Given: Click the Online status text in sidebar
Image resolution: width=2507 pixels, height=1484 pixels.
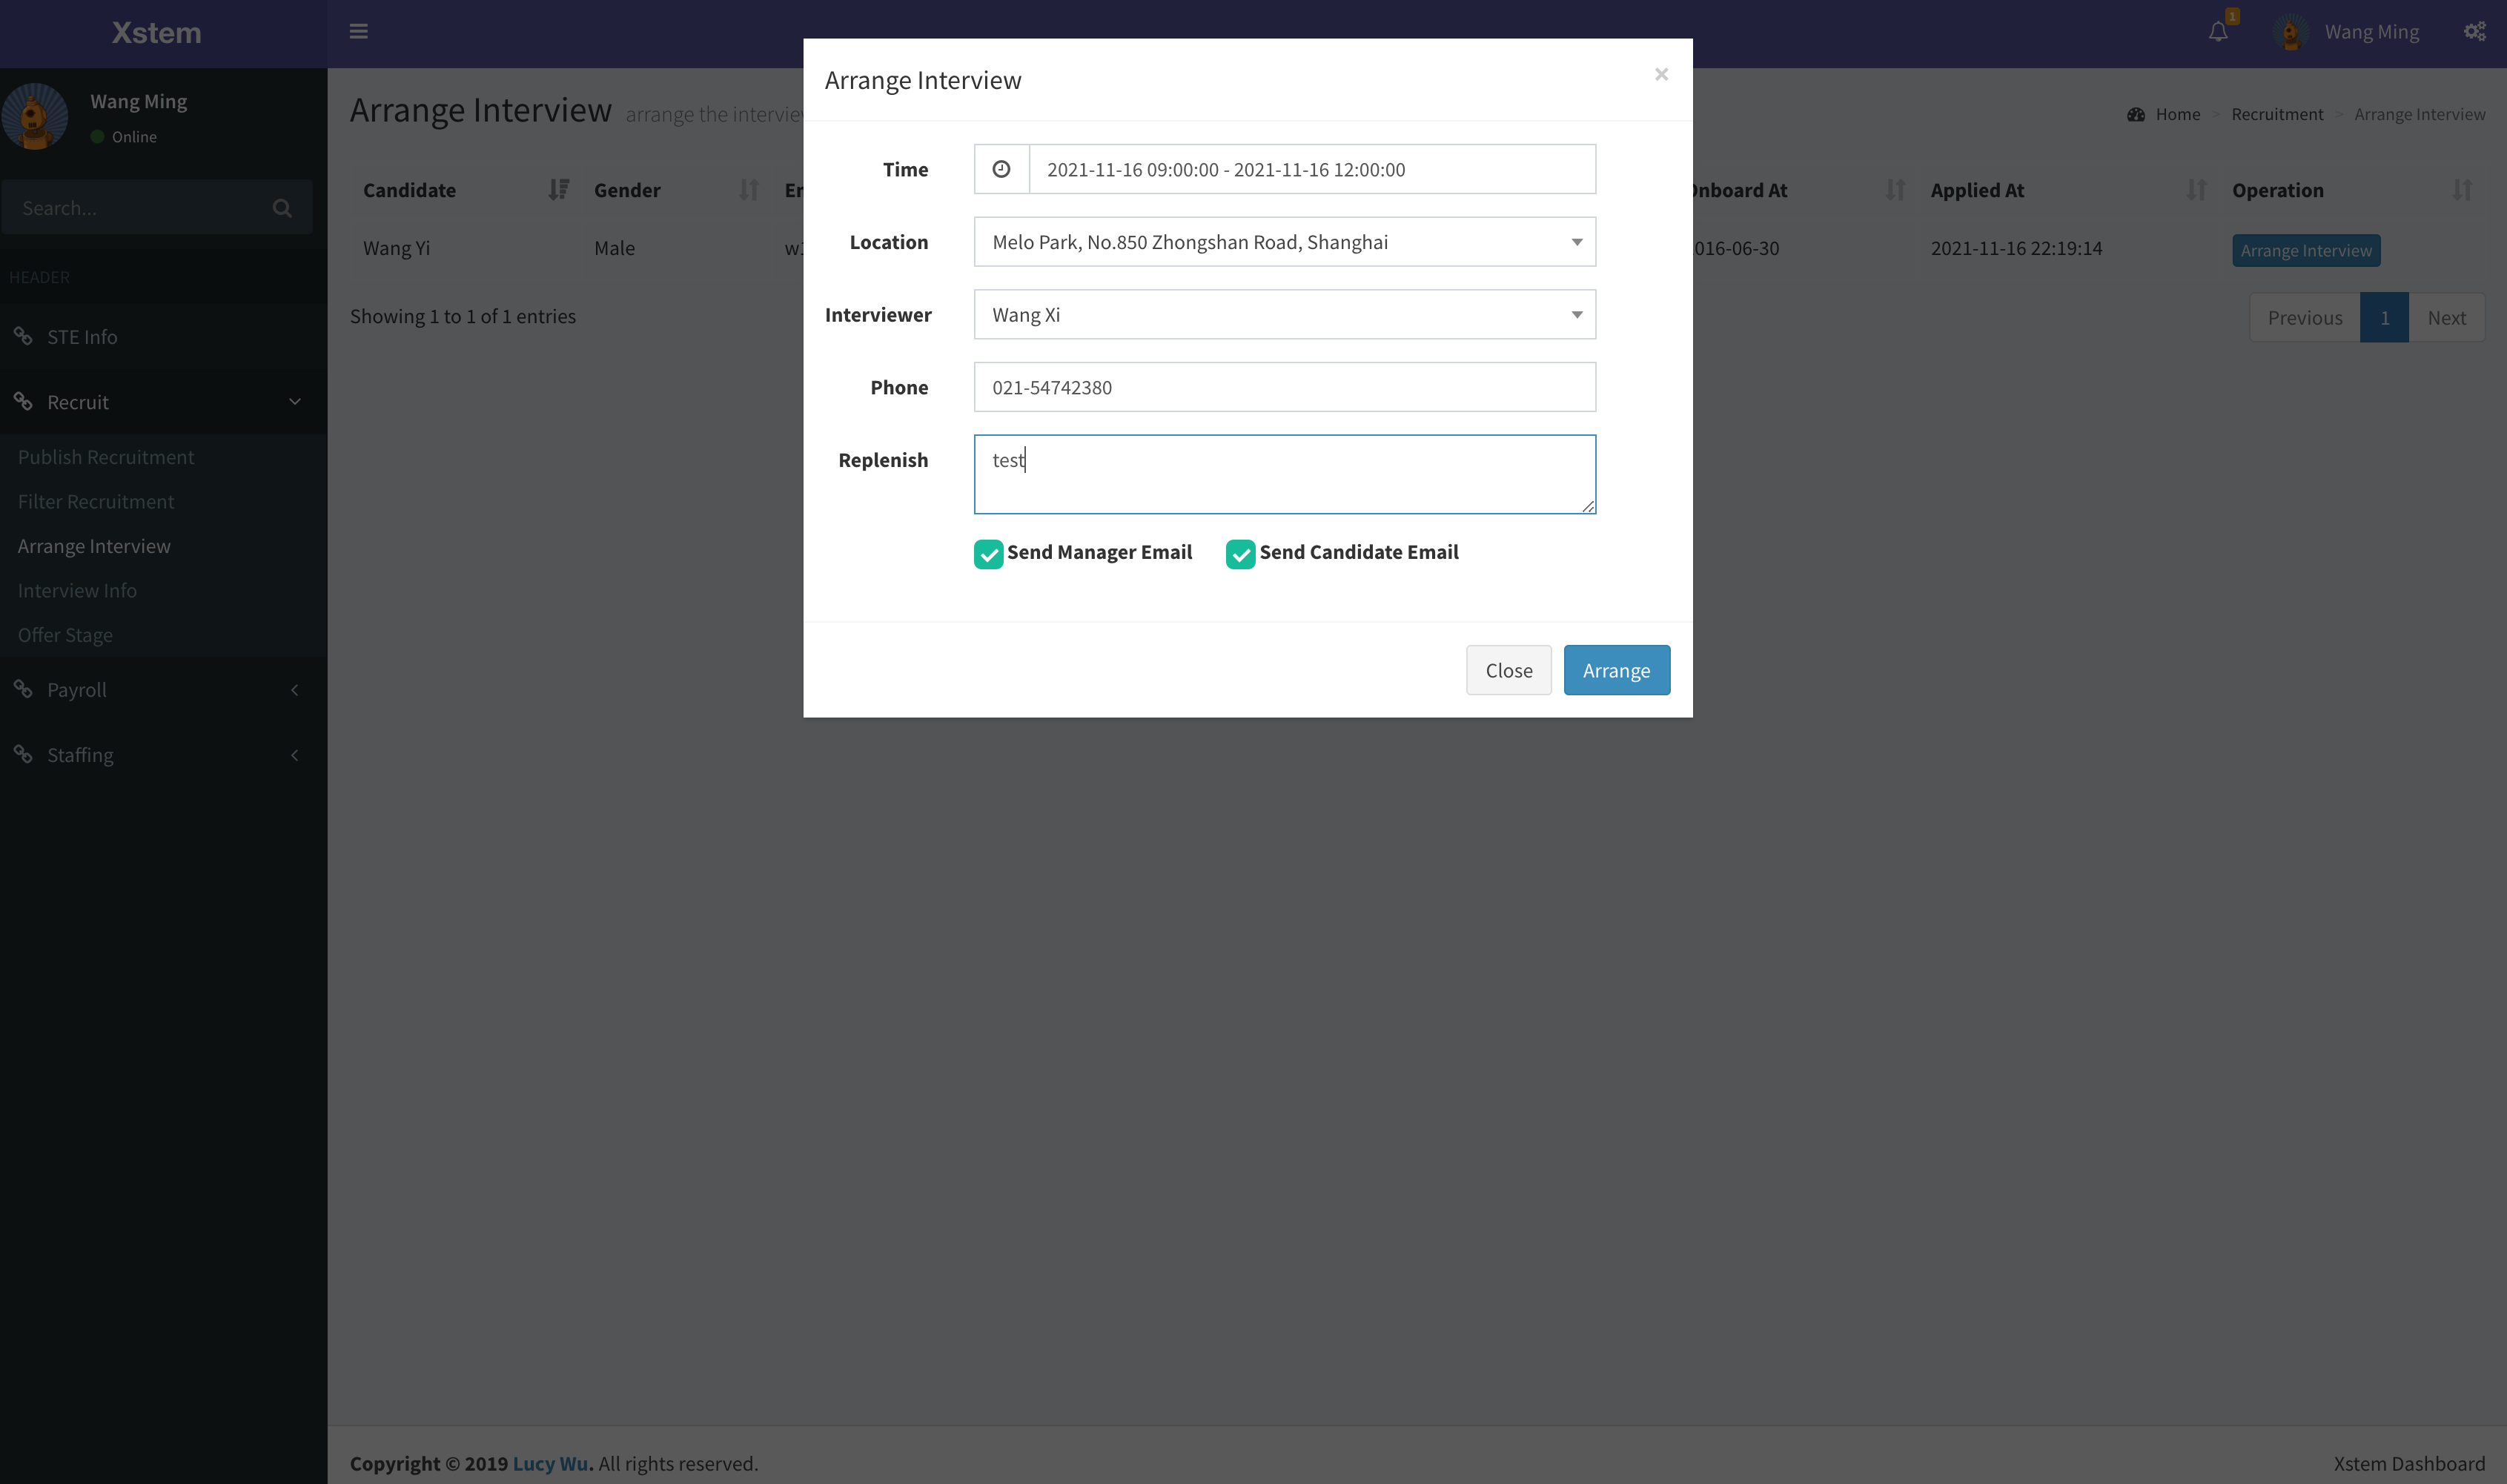Looking at the screenshot, I should point(134,137).
